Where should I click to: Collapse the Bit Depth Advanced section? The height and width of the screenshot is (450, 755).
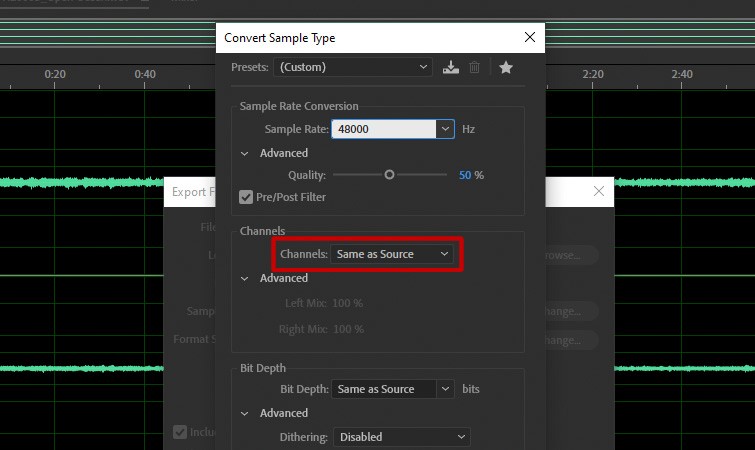coord(245,413)
